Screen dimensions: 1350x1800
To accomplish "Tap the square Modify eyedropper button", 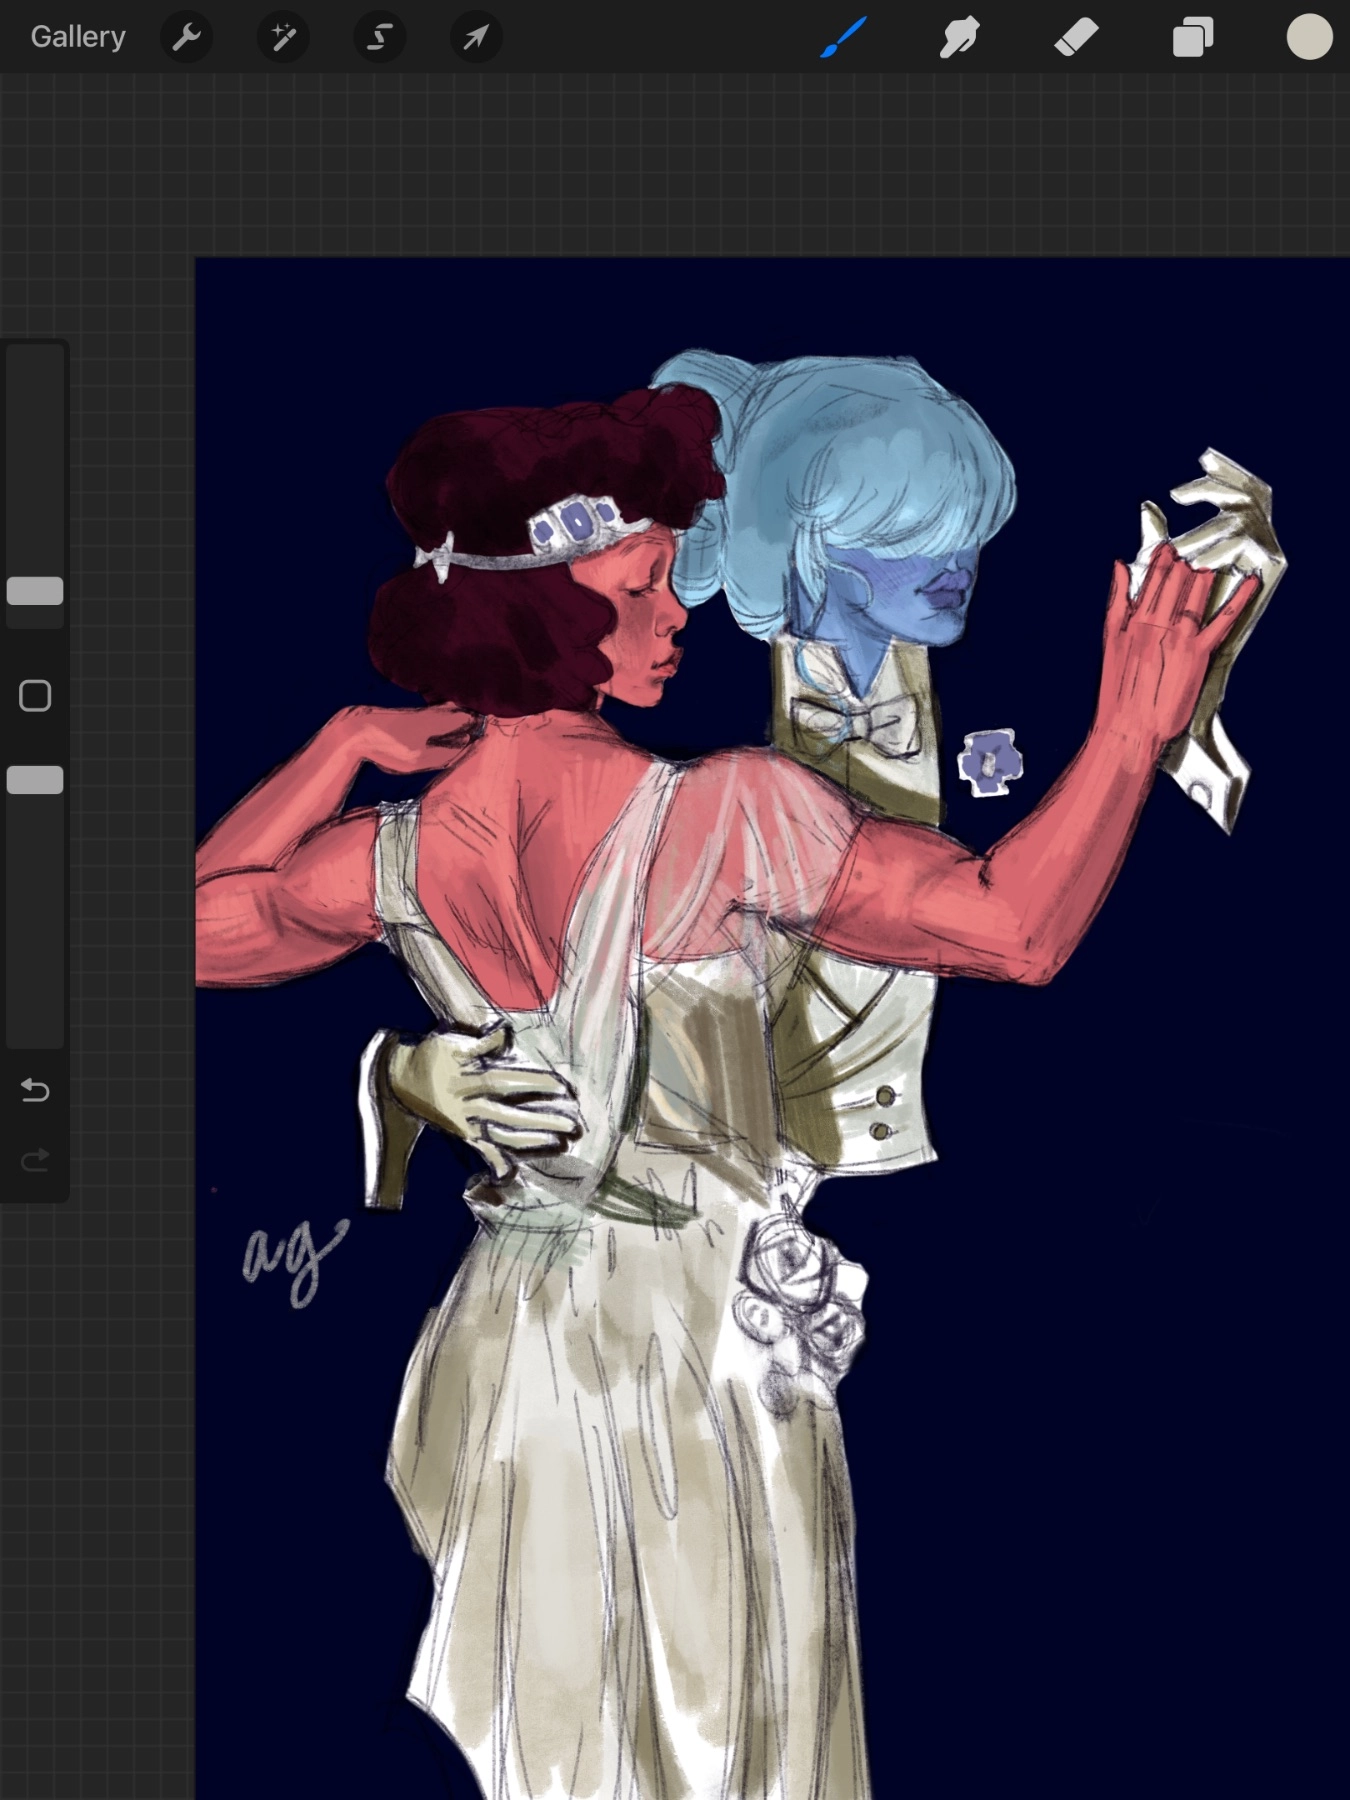I will point(35,695).
